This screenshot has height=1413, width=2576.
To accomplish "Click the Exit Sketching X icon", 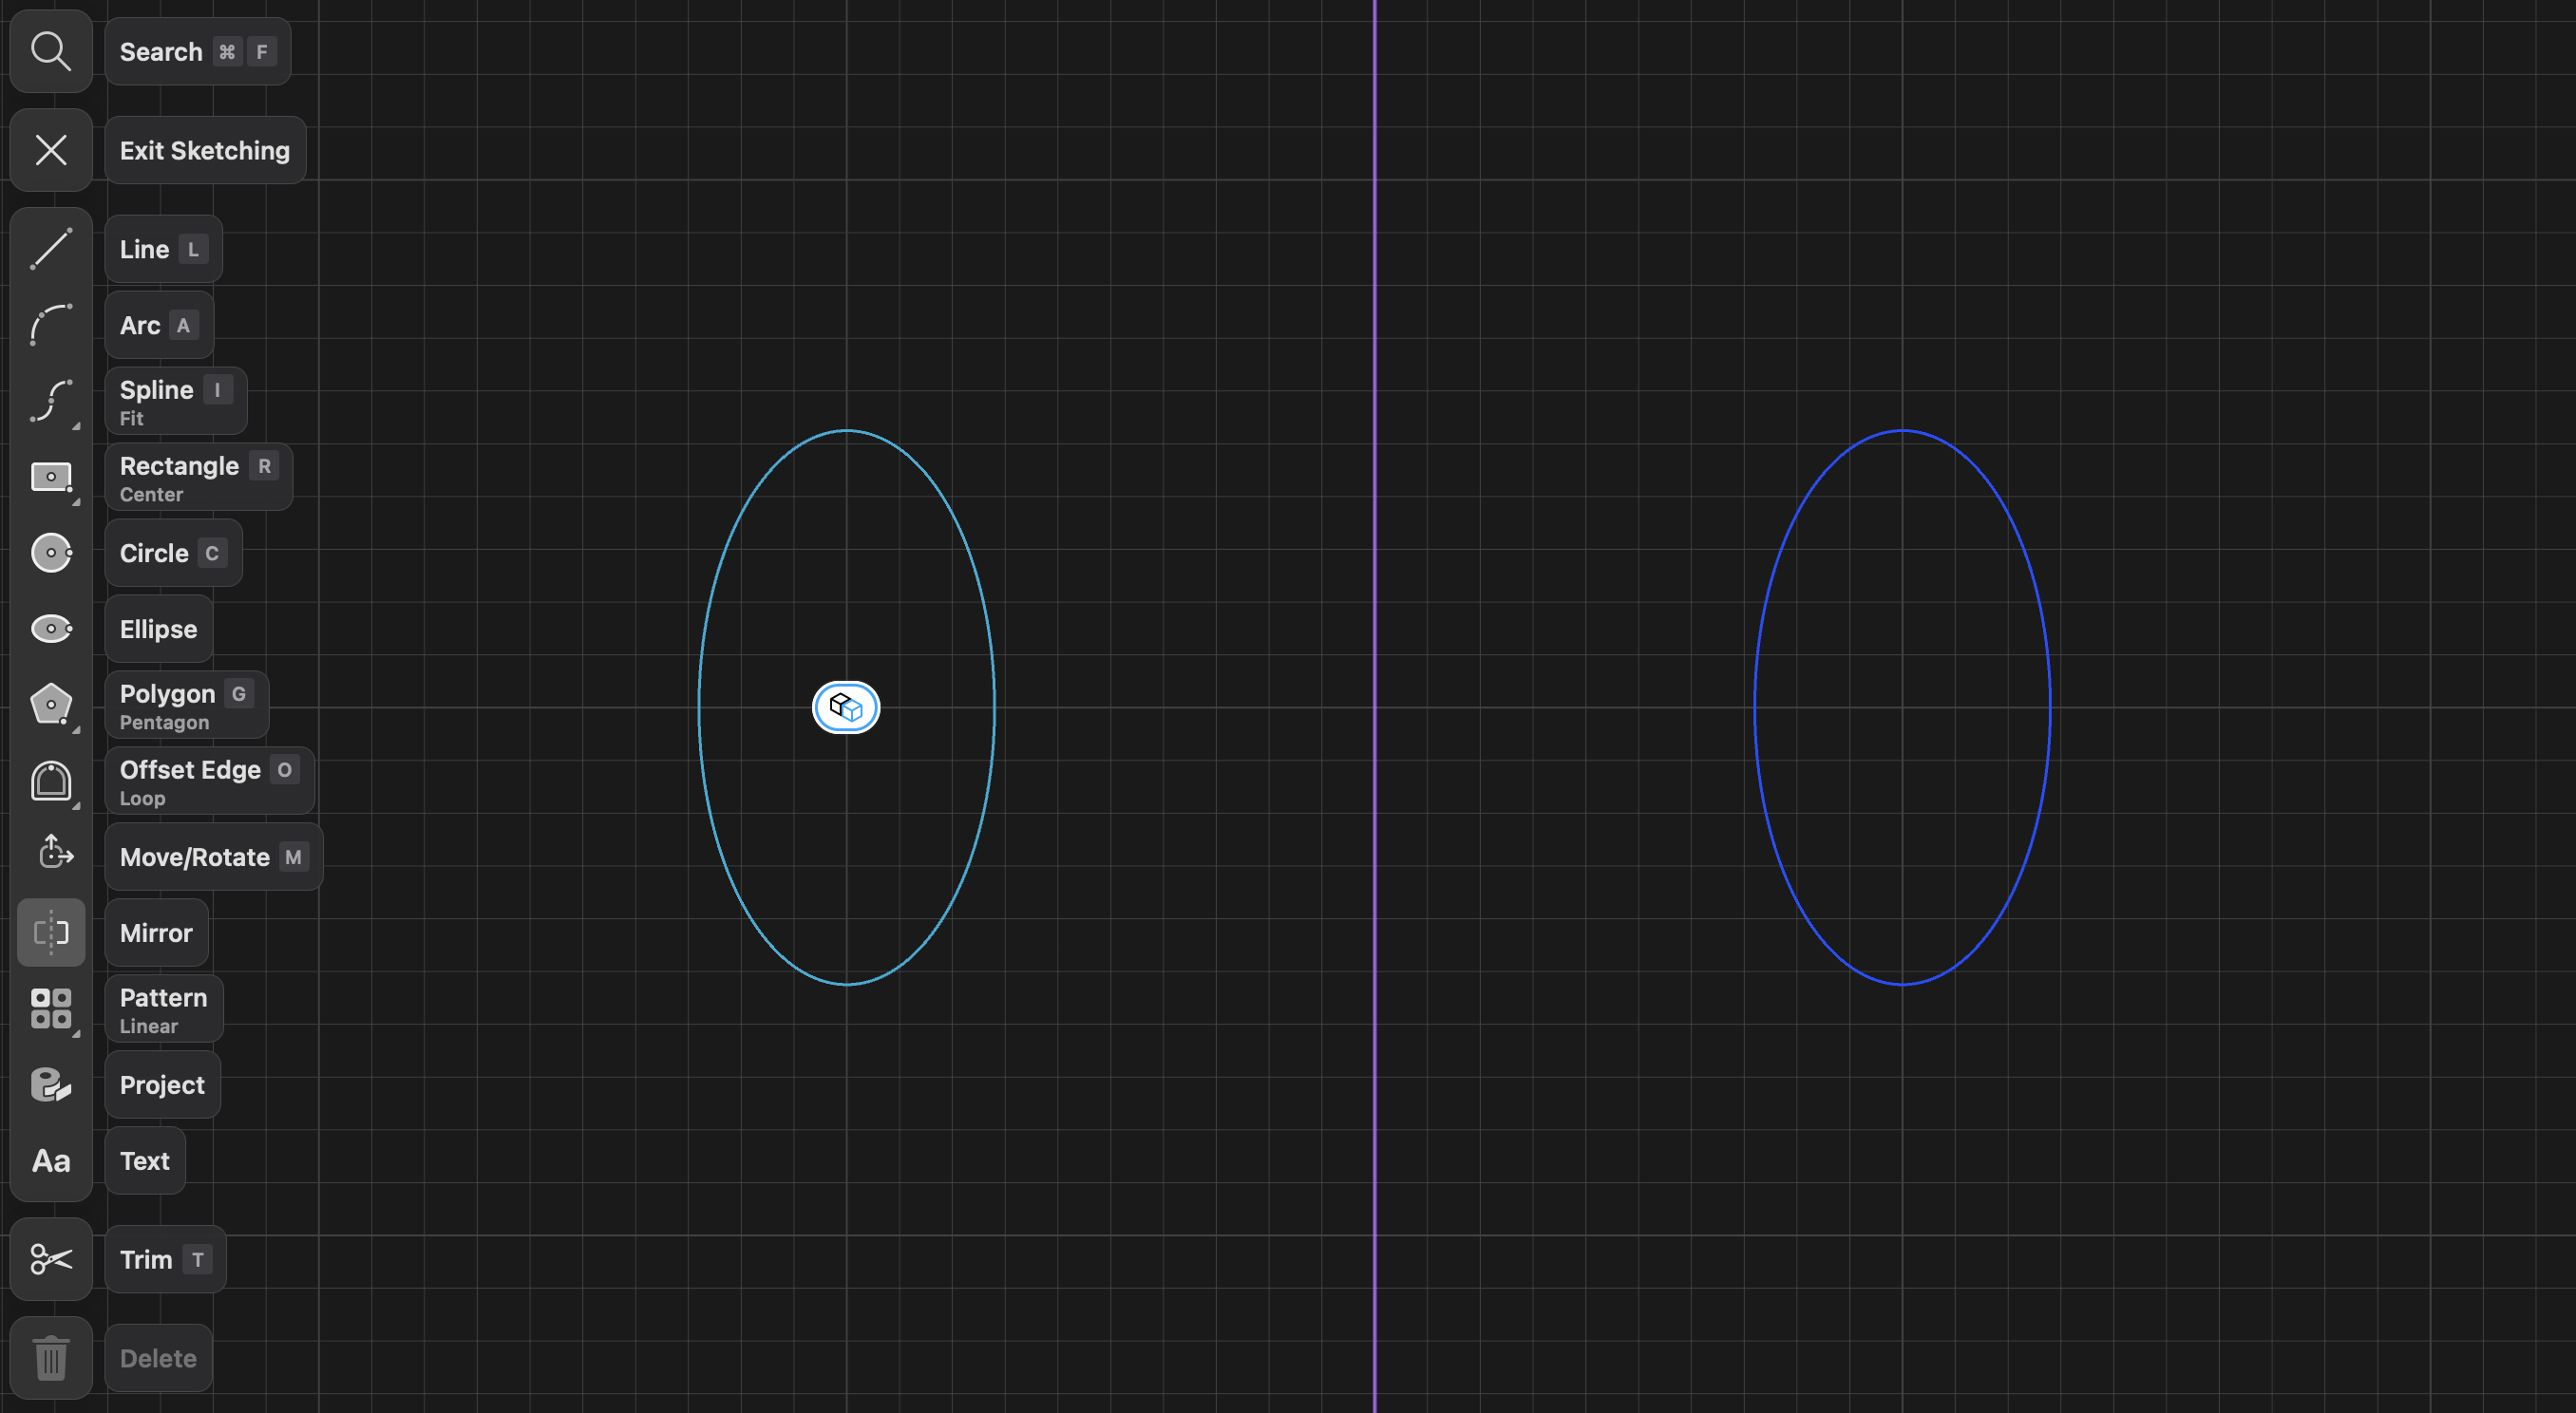I will (51, 150).
